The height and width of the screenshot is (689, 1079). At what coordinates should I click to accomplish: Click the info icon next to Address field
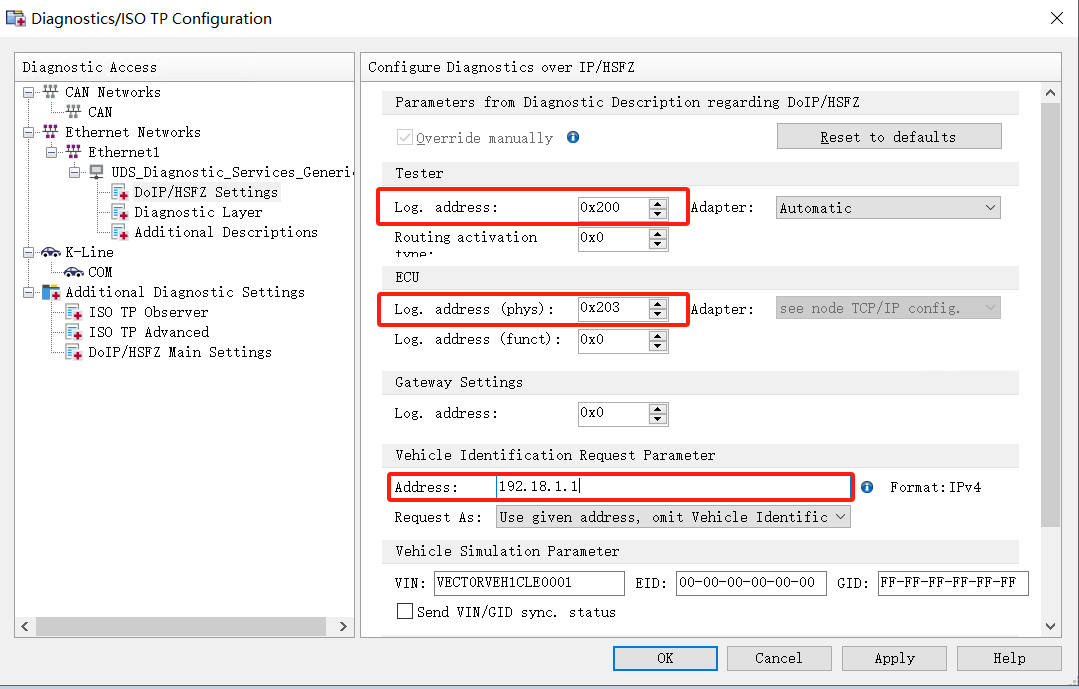point(867,487)
